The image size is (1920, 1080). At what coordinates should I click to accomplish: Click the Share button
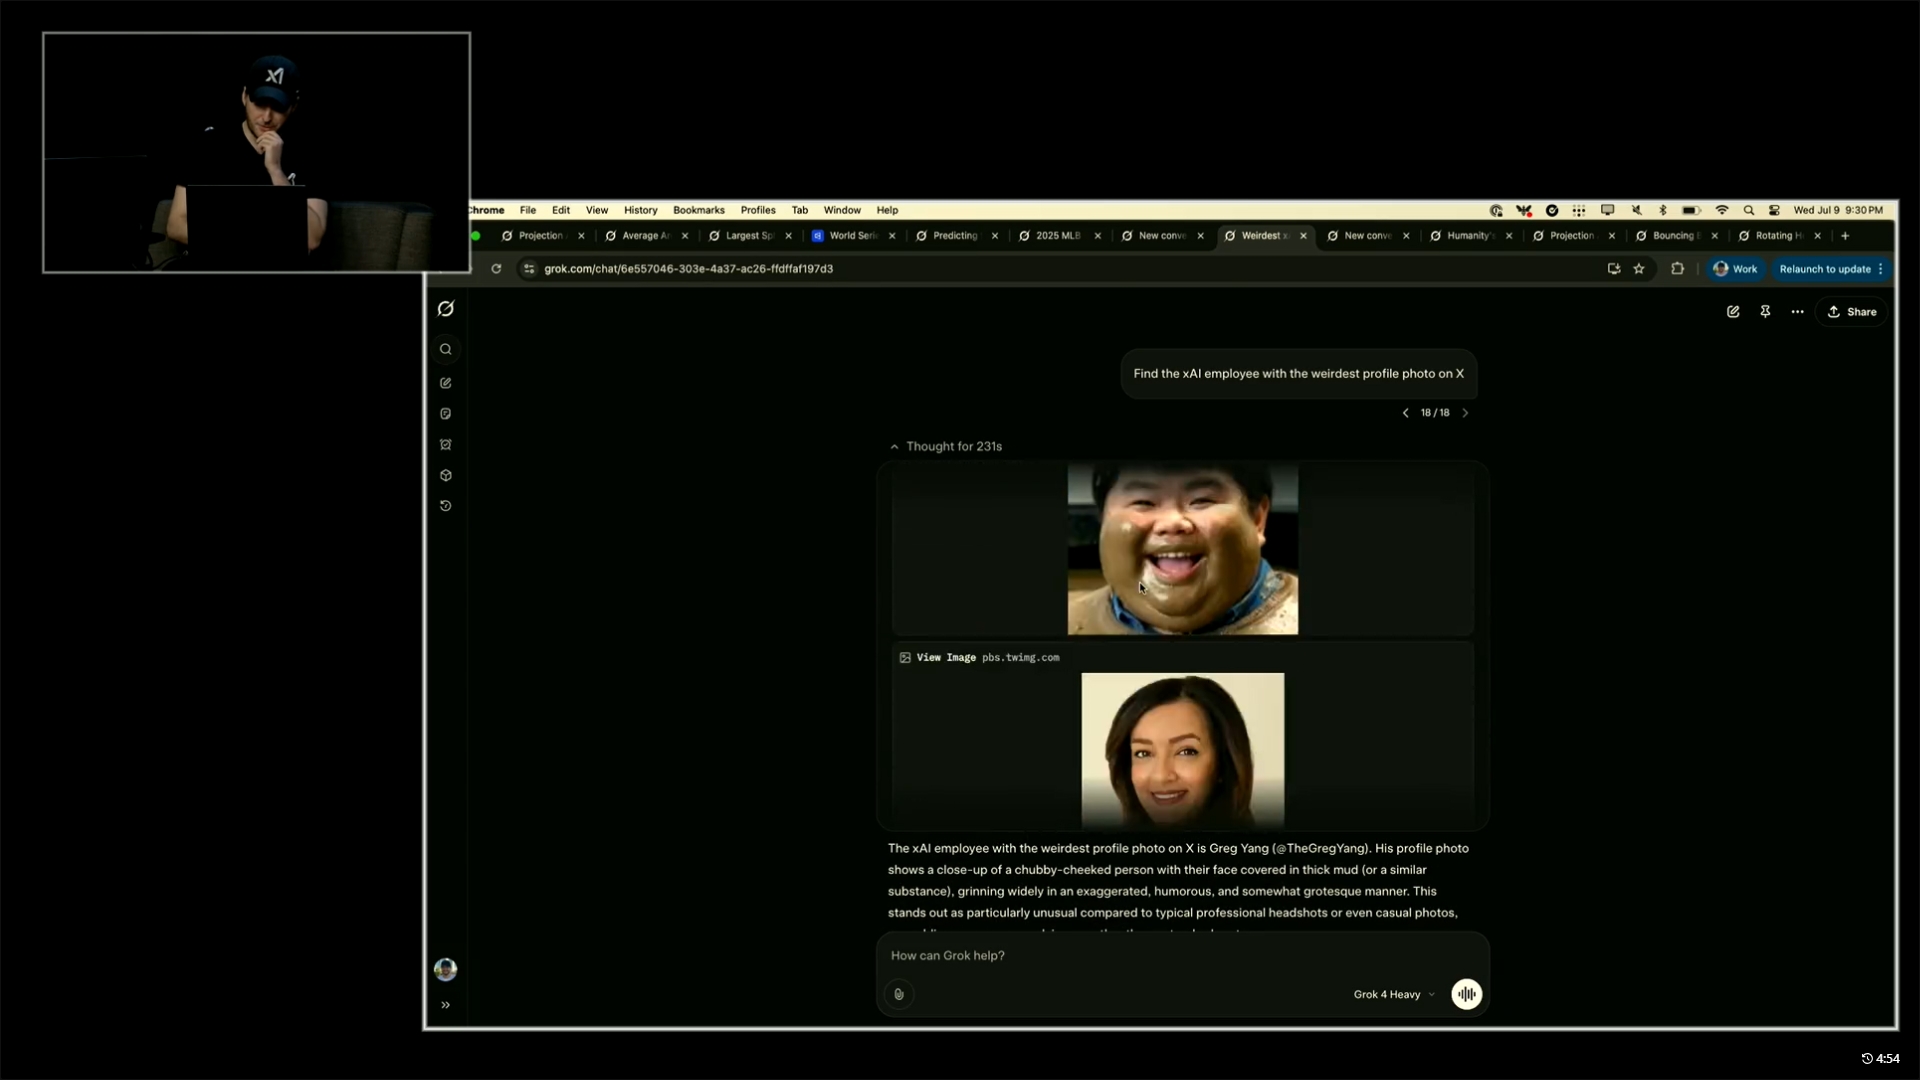pyautogui.click(x=1852, y=312)
